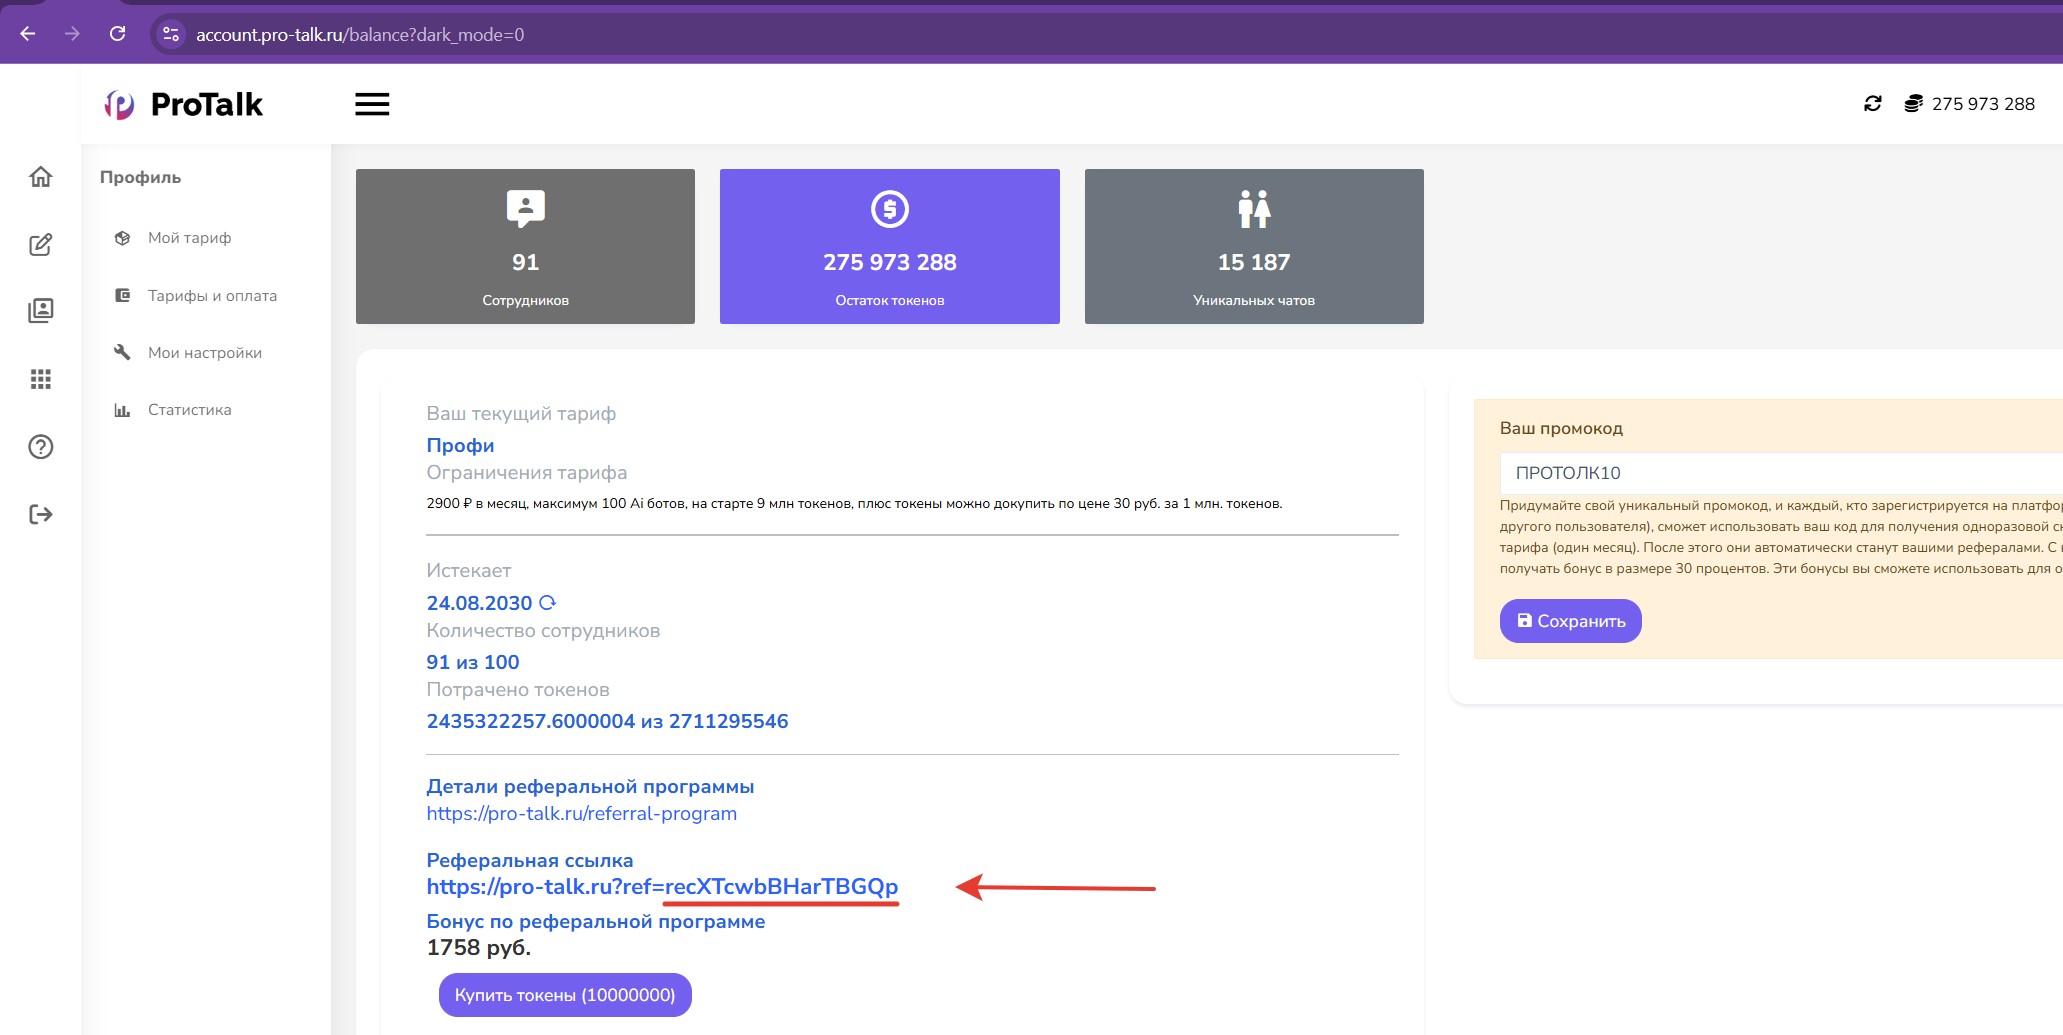Click the Остаток токенов purple card

point(889,246)
